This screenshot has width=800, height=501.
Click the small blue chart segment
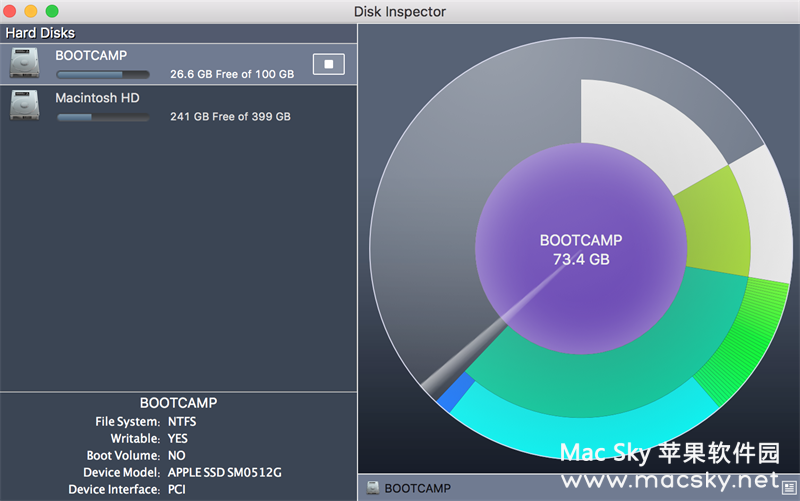[x=456, y=392]
